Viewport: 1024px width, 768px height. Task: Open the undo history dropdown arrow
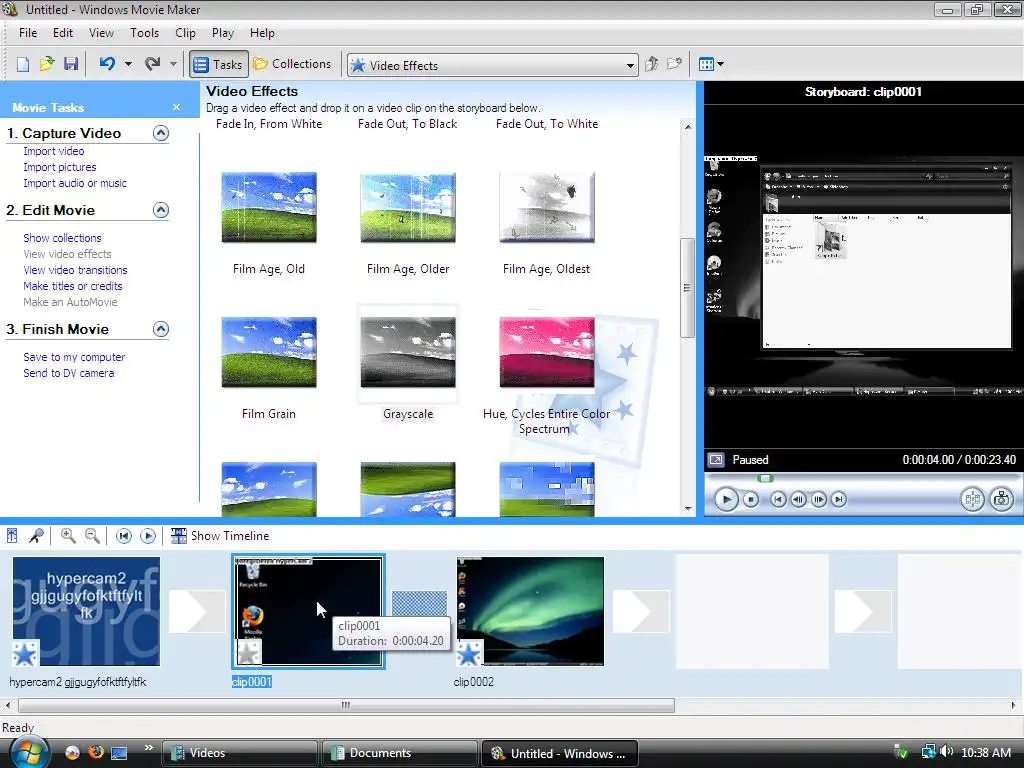click(128, 64)
